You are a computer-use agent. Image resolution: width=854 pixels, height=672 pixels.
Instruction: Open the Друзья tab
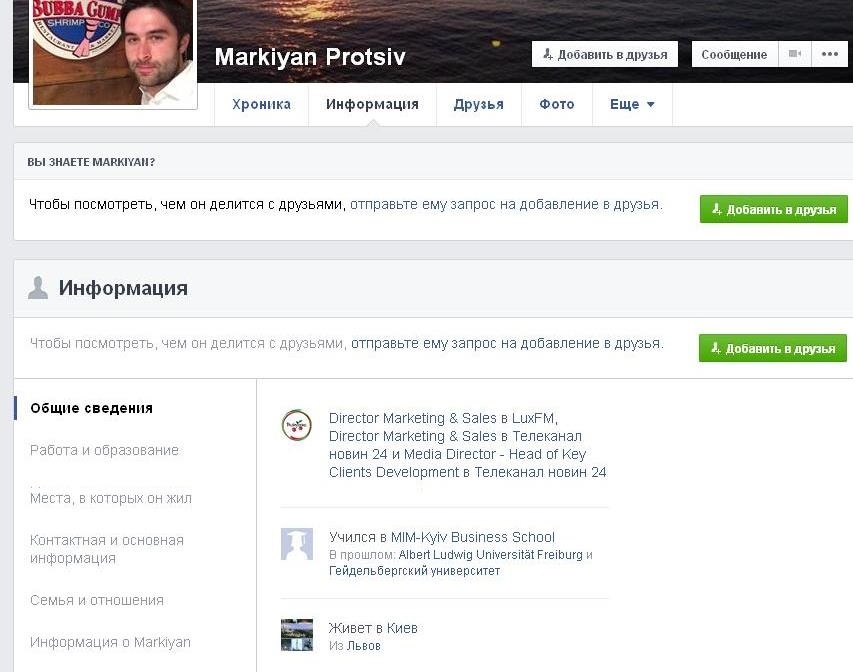[479, 104]
